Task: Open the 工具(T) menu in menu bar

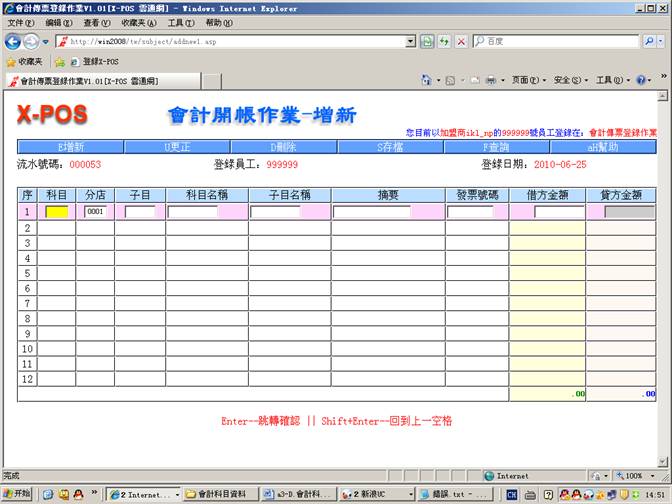Action: (x=181, y=22)
